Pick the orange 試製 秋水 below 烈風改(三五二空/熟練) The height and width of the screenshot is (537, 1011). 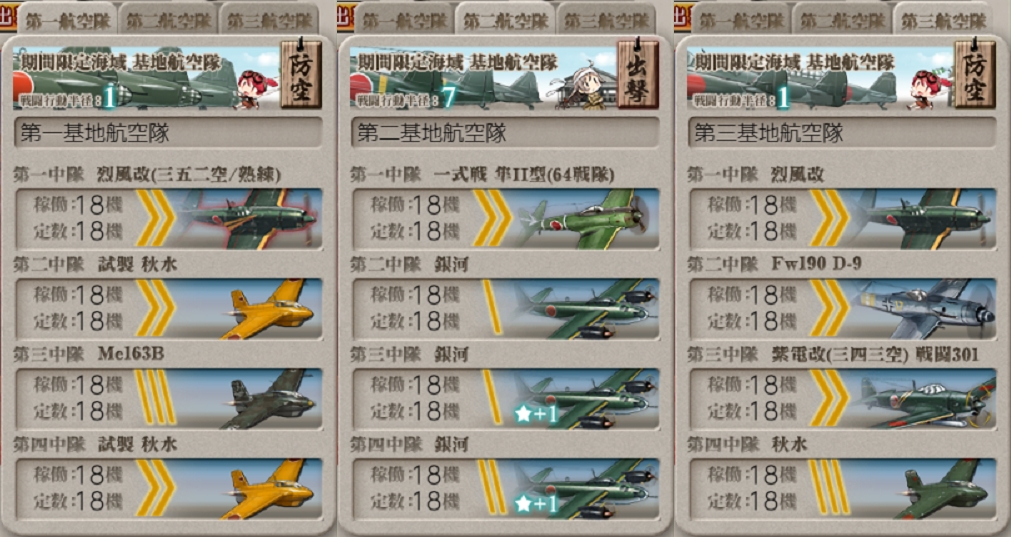168,309
